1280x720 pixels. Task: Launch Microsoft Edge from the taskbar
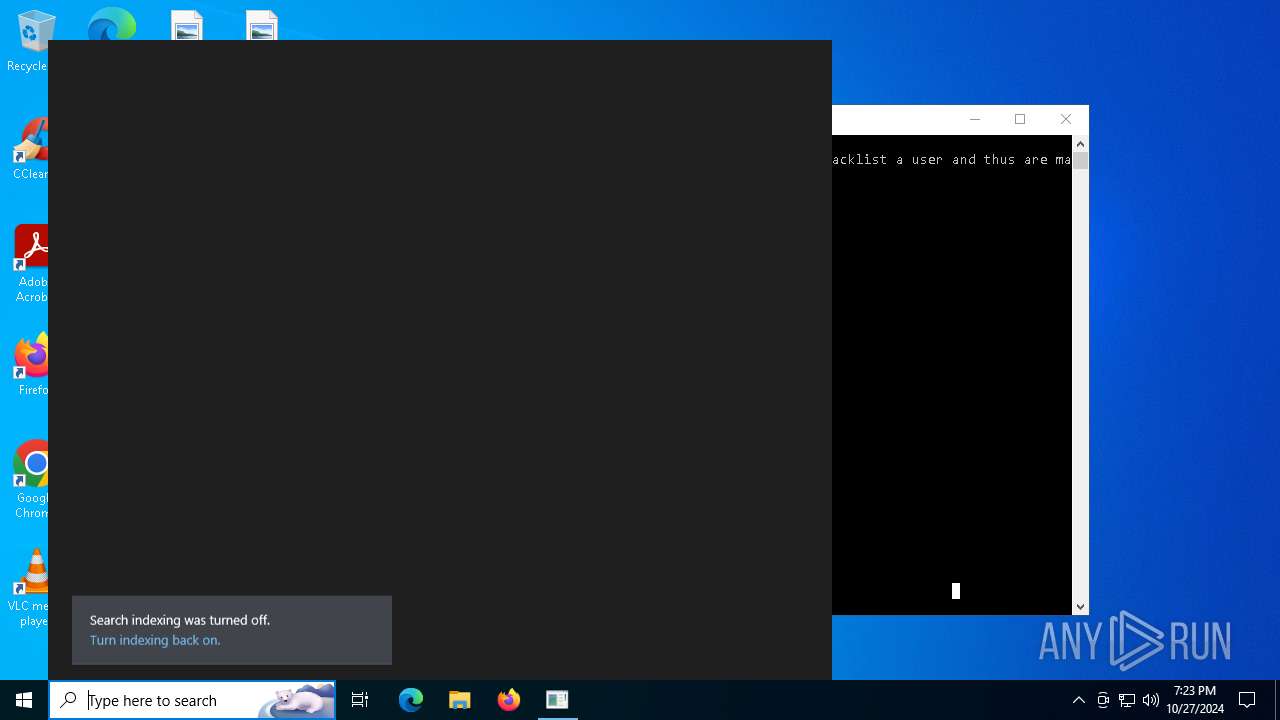point(411,700)
